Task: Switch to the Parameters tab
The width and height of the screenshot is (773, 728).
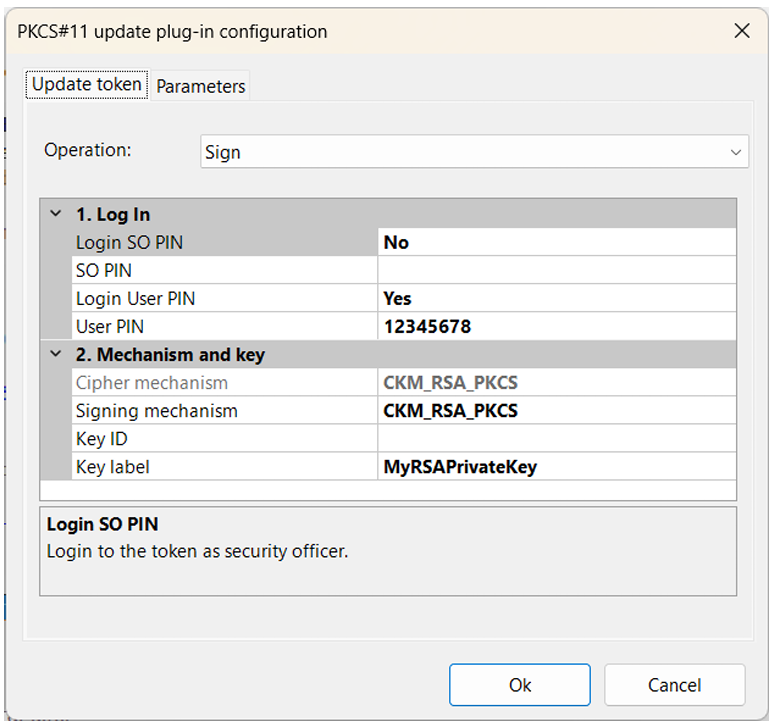Action: tap(200, 86)
